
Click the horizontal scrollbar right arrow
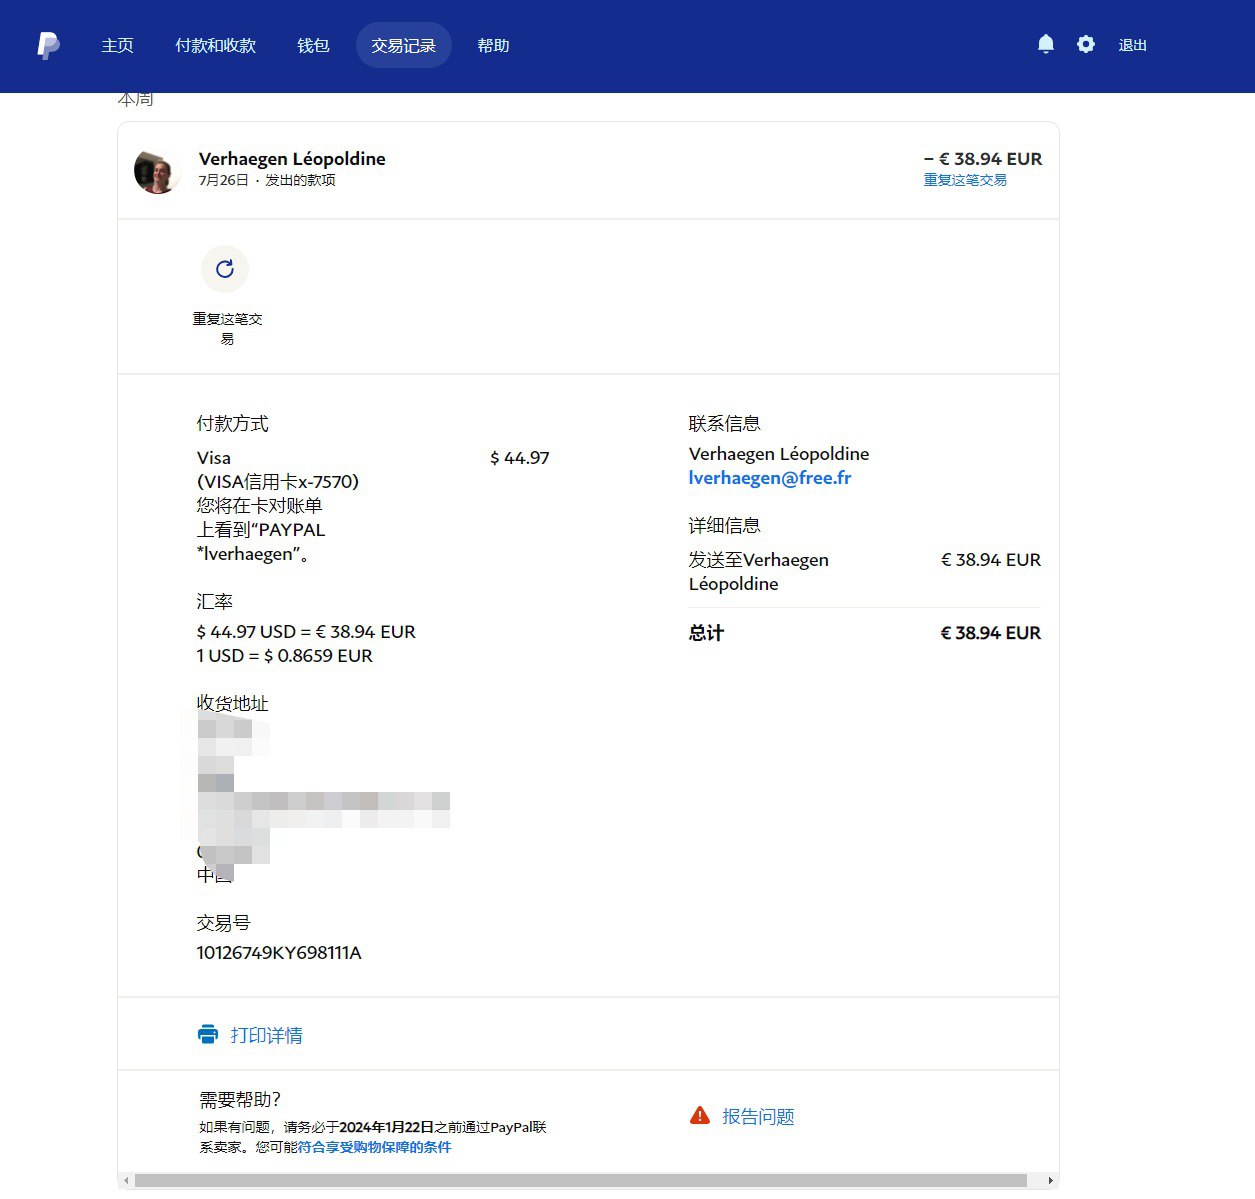1050,1181
